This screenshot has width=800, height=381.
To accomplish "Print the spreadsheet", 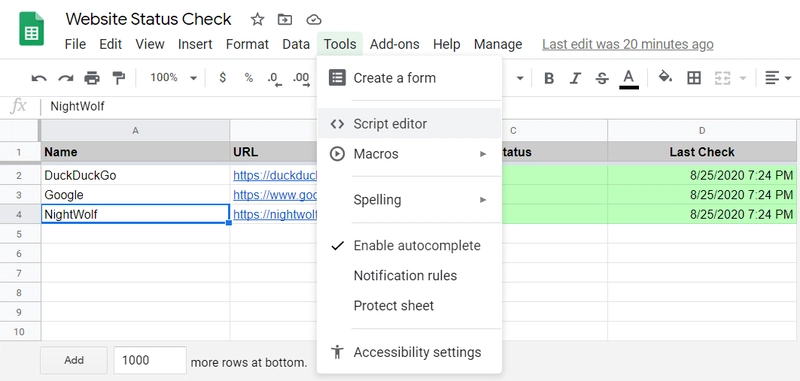I will (x=92, y=78).
